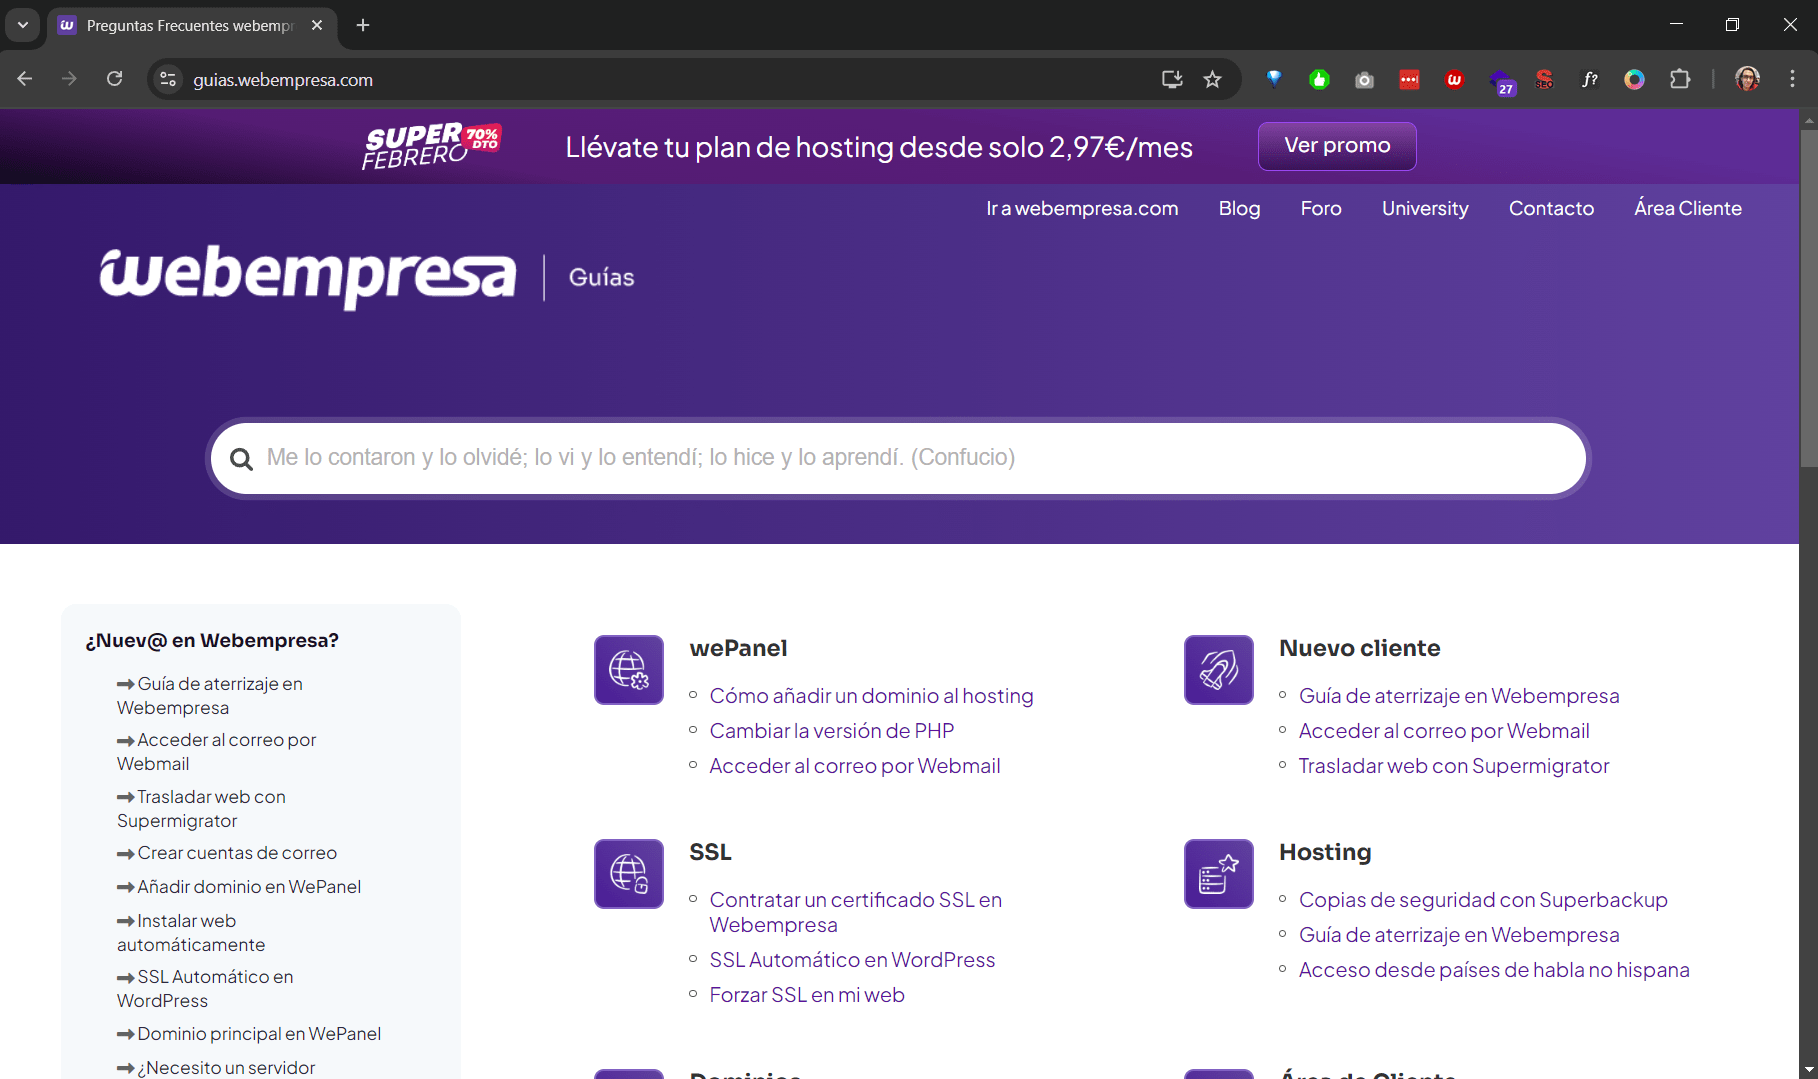Open 'Cómo añadir un dominio al hosting'

(x=871, y=696)
